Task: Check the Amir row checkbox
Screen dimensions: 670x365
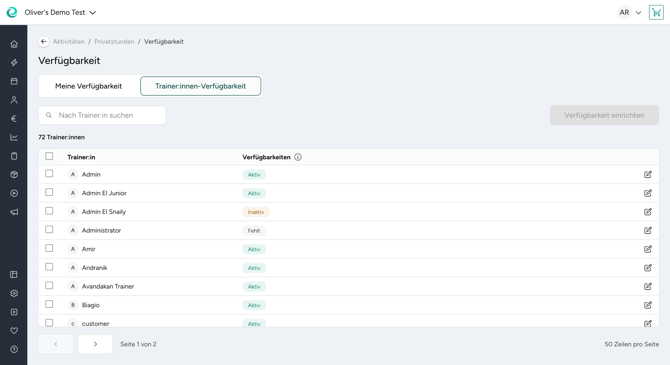Action: tap(49, 248)
